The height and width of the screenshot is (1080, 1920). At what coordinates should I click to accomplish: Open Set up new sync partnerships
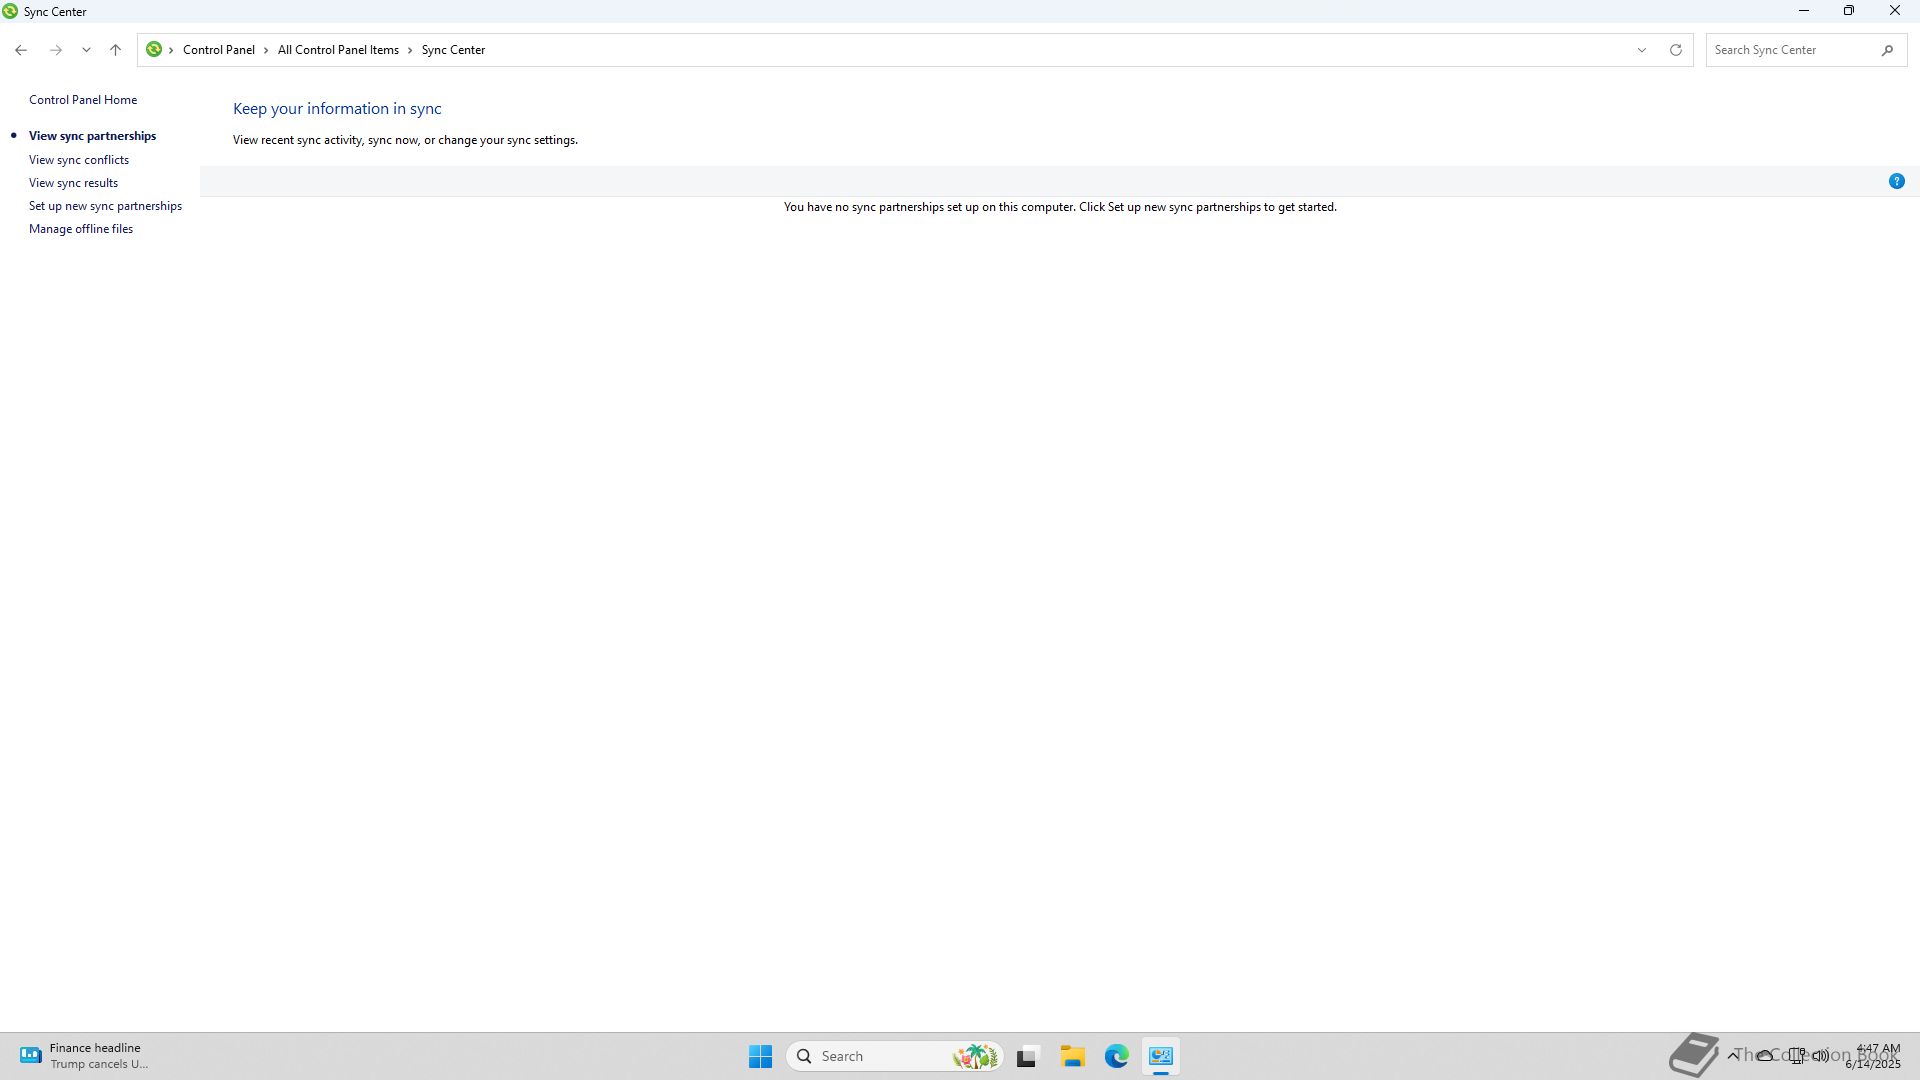[x=105, y=206]
